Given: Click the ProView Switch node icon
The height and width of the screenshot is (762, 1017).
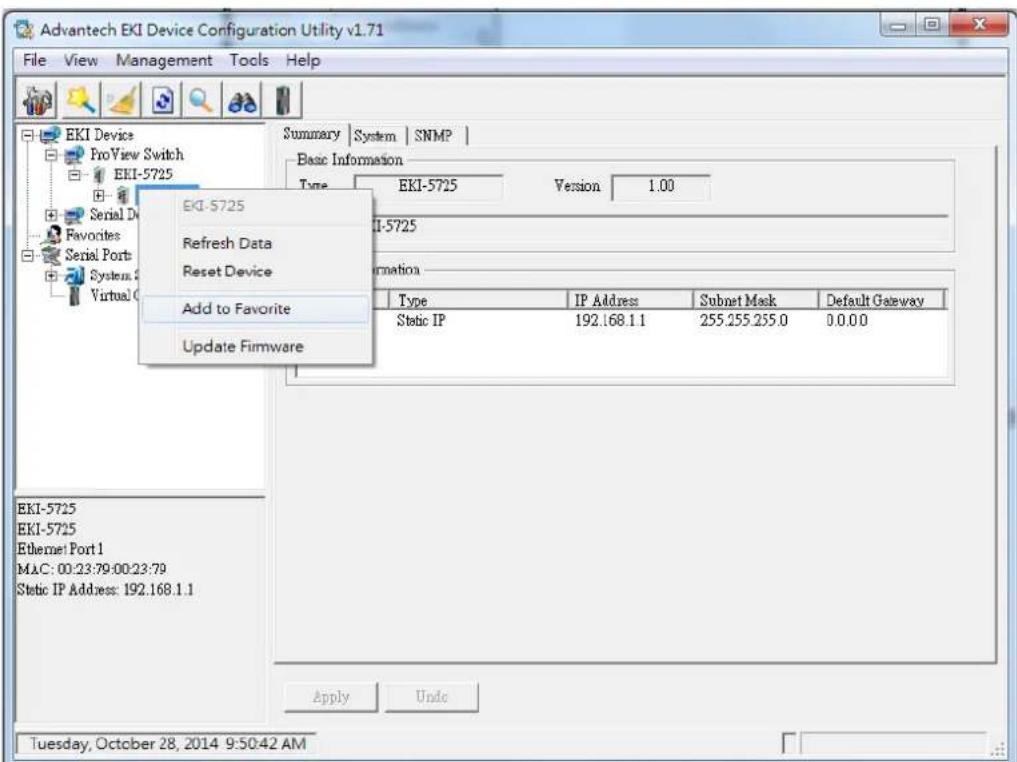Looking at the screenshot, I should pyautogui.click(x=75, y=155).
